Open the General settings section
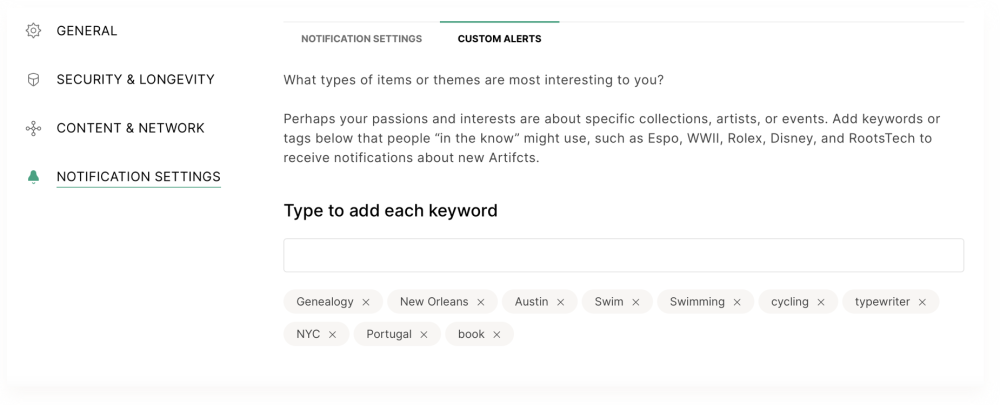Viewport: 1000px width, 405px height. [x=87, y=31]
